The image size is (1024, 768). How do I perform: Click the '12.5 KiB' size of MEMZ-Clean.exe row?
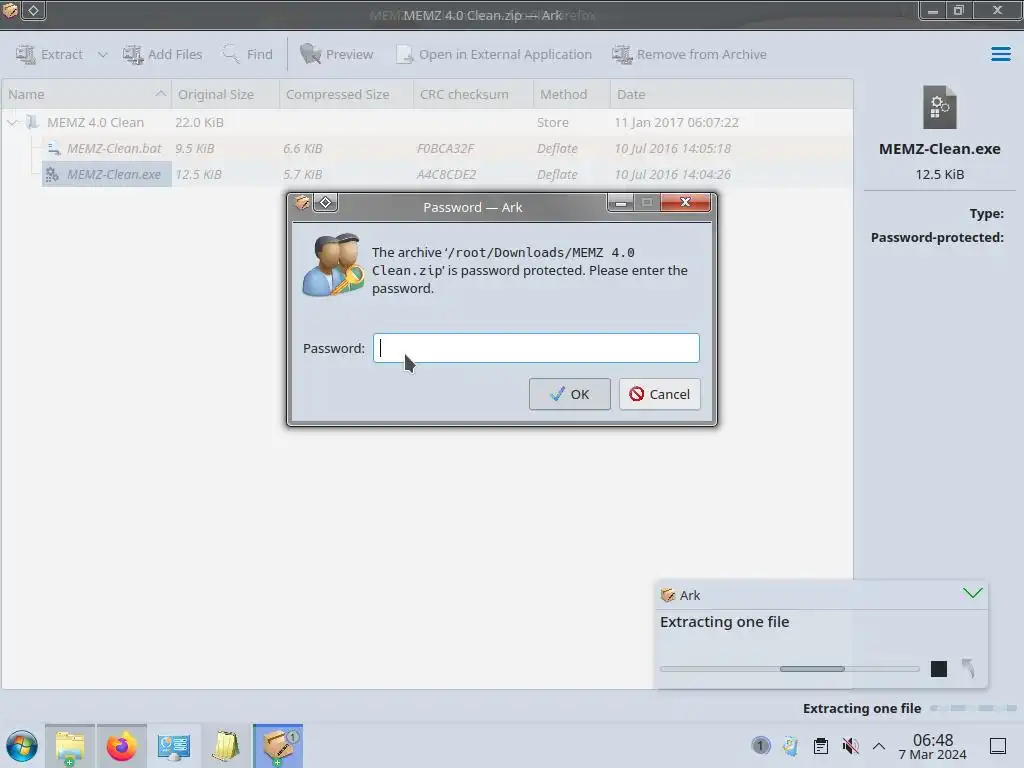pyautogui.click(x=199, y=174)
